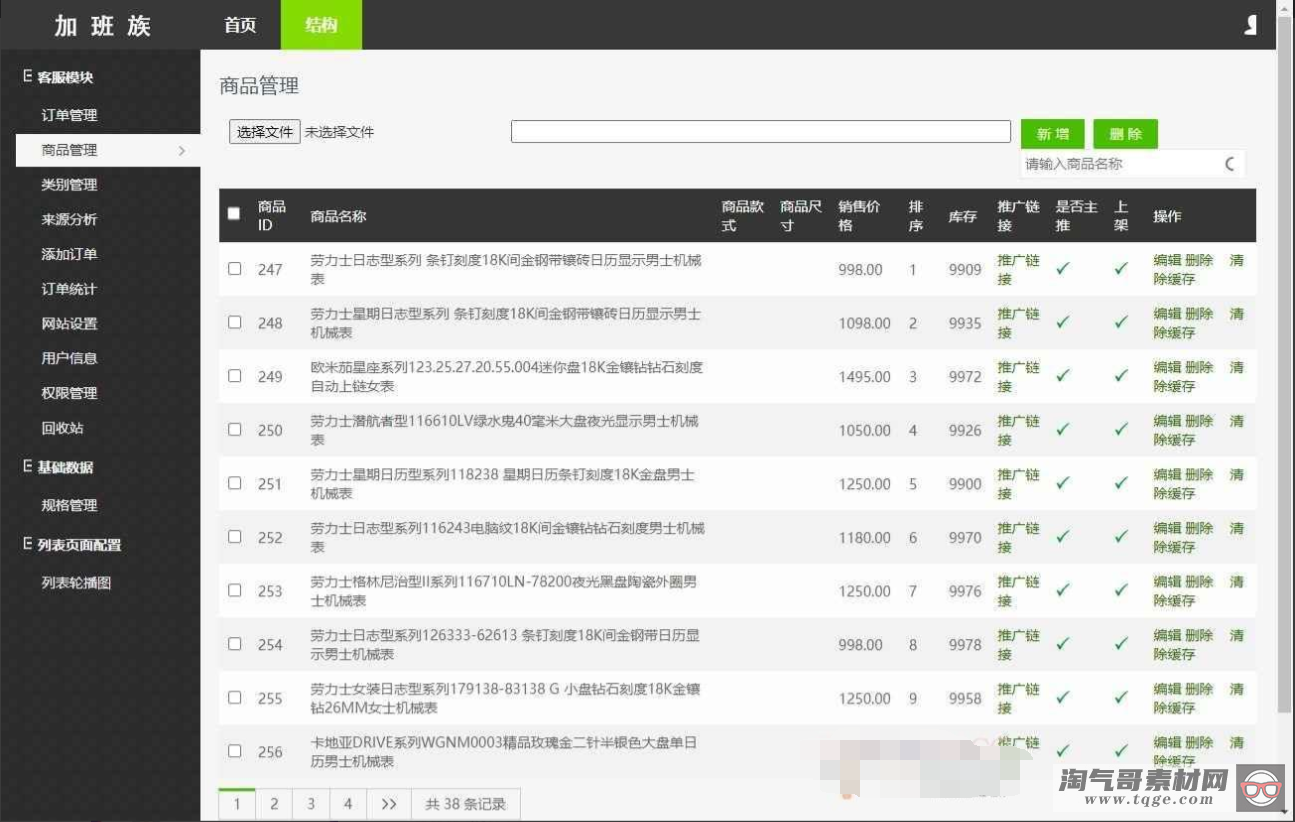Viewport: 1295px width, 822px height.
Task: Open 列表轮播图 in the sidebar
Action: coord(76,583)
